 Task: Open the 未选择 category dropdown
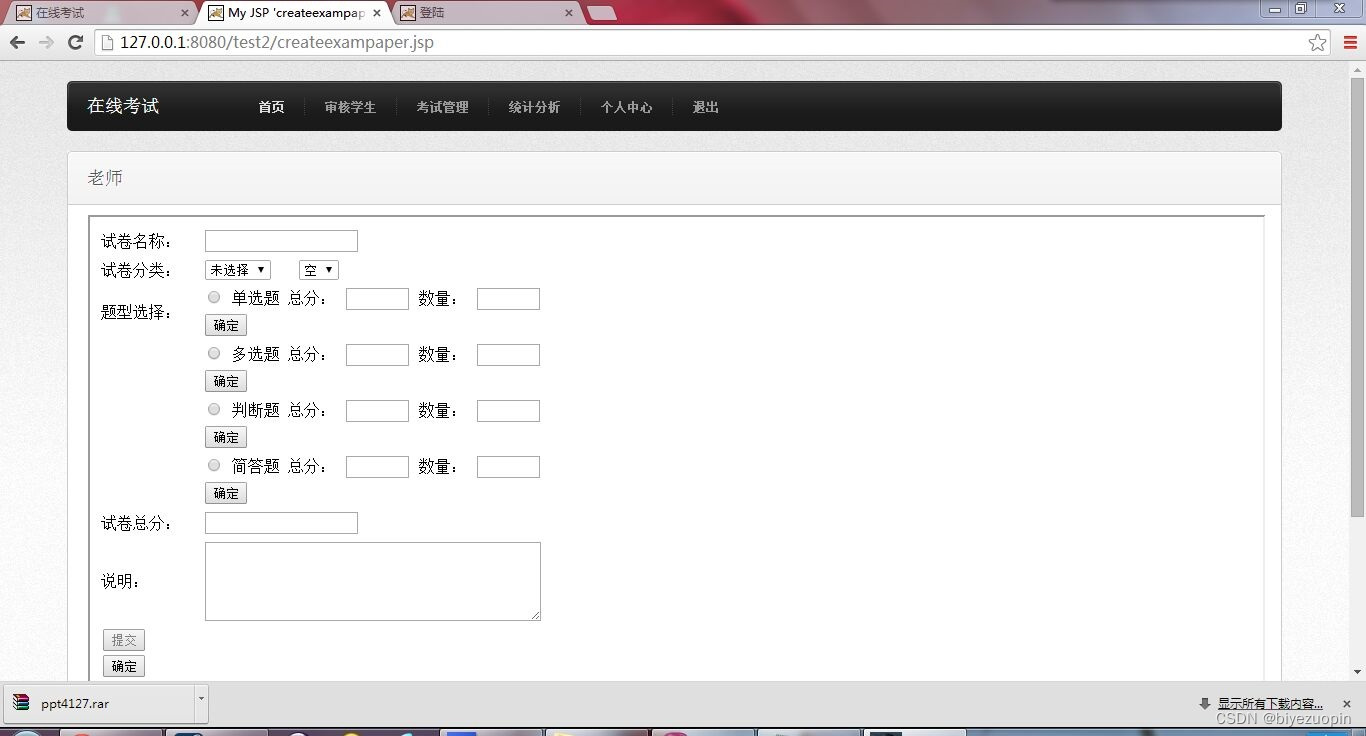click(x=237, y=269)
